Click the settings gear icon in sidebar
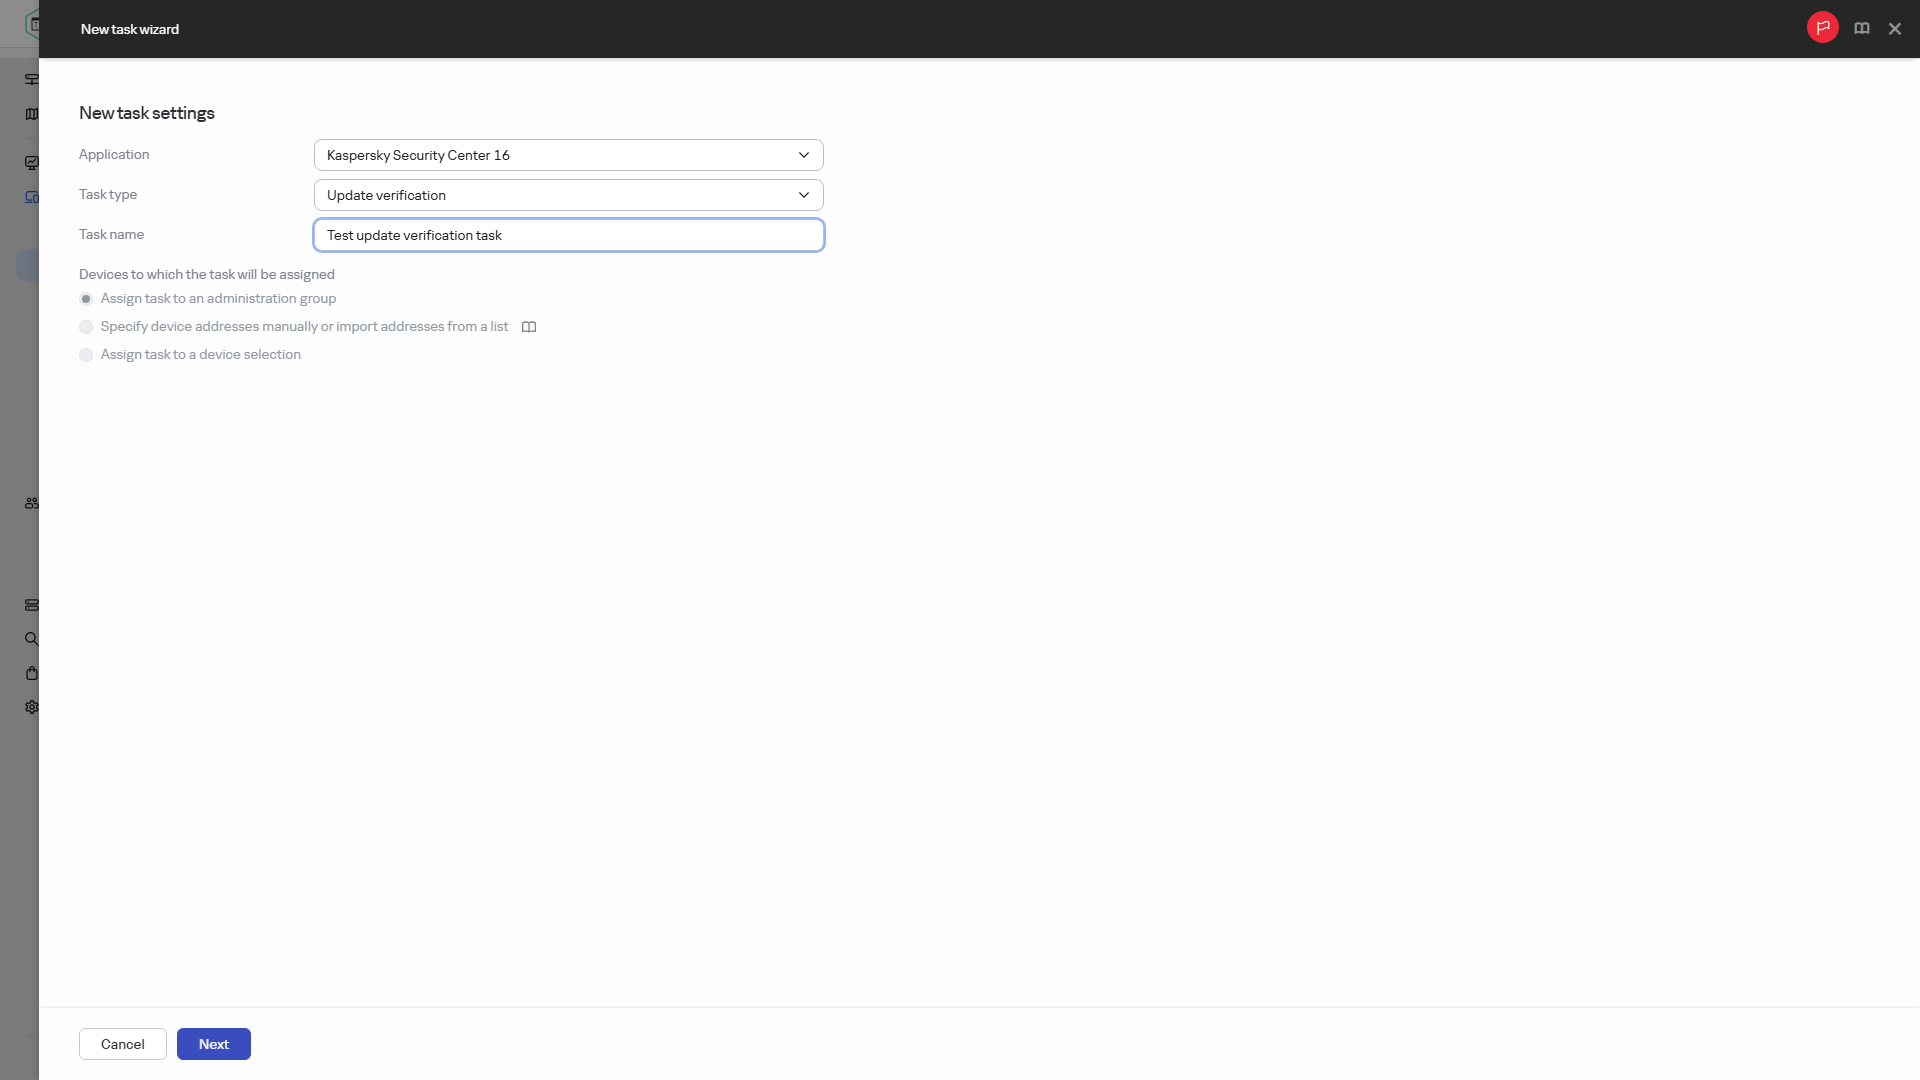This screenshot has height=1080, width=1920. 32,707
